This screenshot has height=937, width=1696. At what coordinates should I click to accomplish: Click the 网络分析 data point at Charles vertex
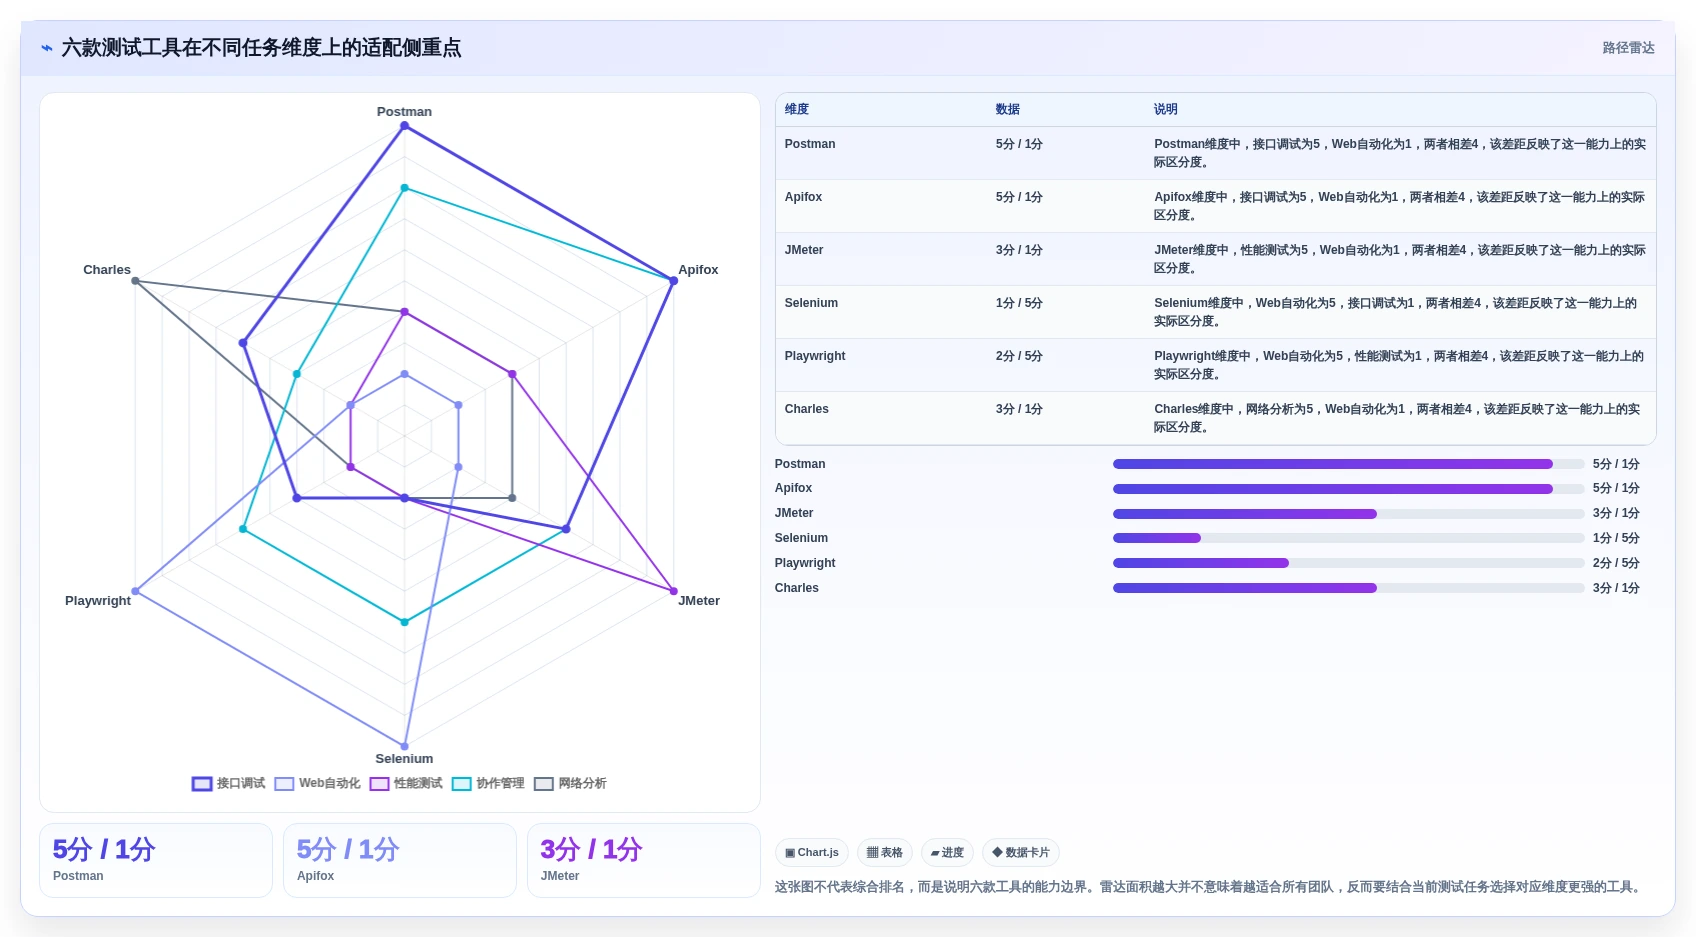pyautogui.click(x=136, y=281)
